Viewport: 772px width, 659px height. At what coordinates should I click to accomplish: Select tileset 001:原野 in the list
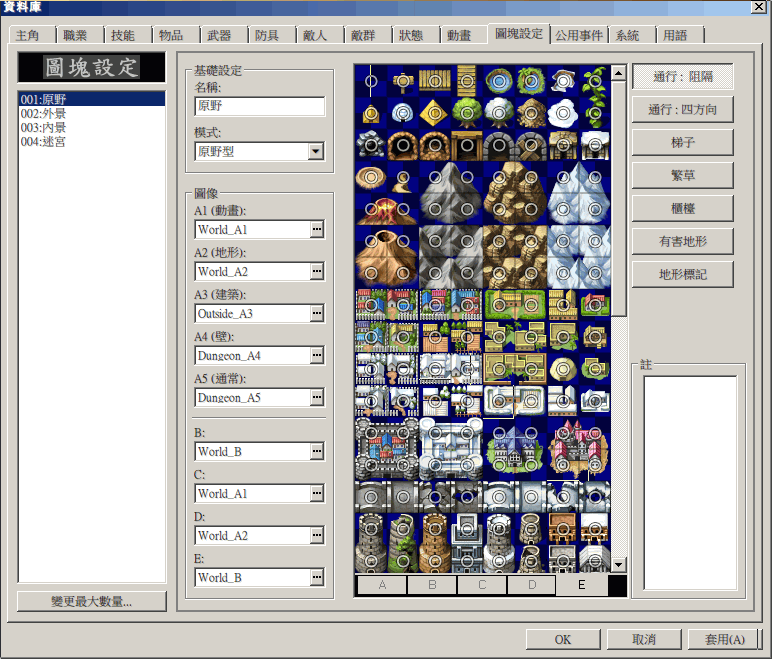click(92, 99)
